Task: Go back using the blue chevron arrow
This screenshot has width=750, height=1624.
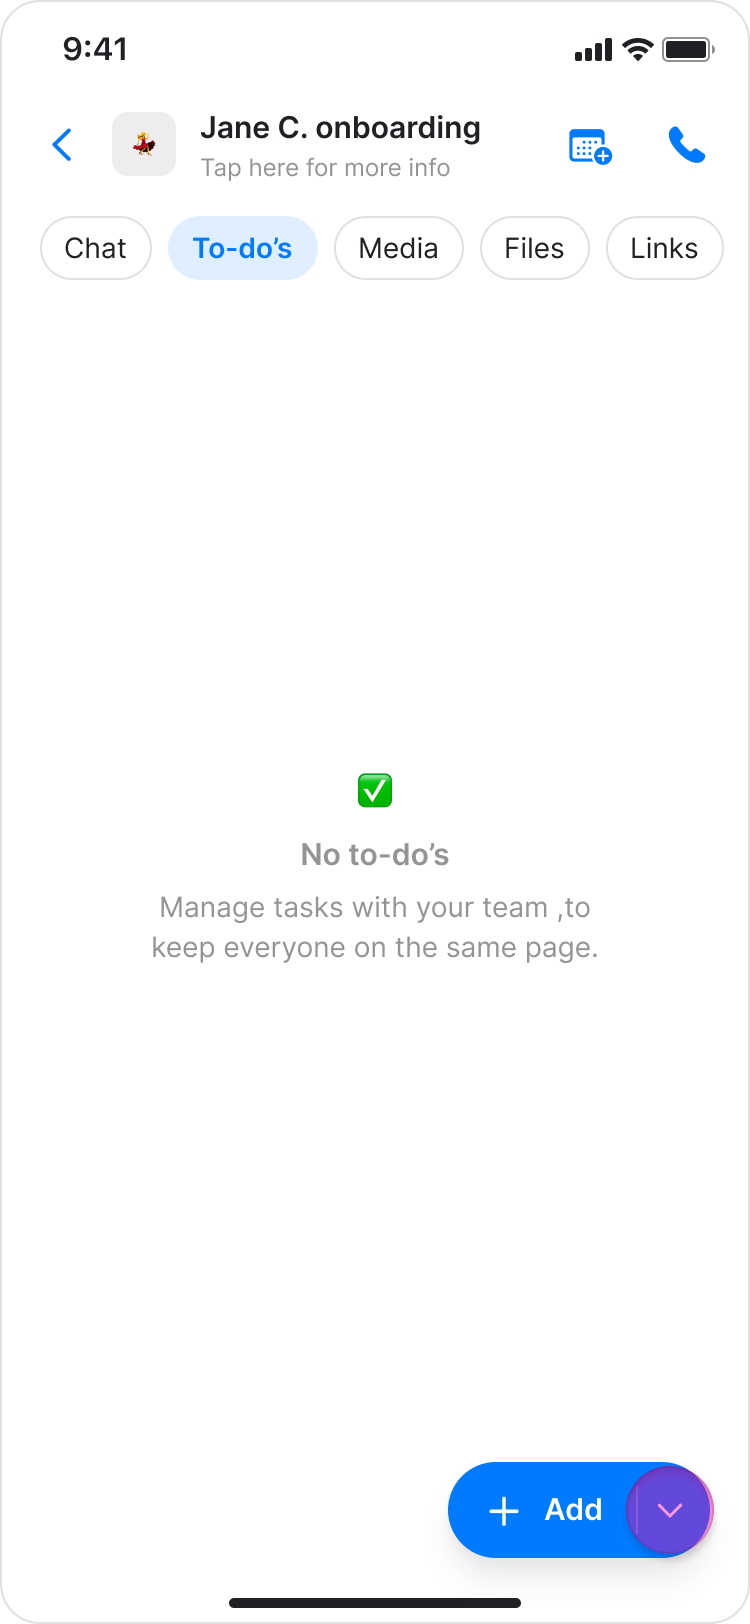Action: pyautogui.click(x=62, y=145)
